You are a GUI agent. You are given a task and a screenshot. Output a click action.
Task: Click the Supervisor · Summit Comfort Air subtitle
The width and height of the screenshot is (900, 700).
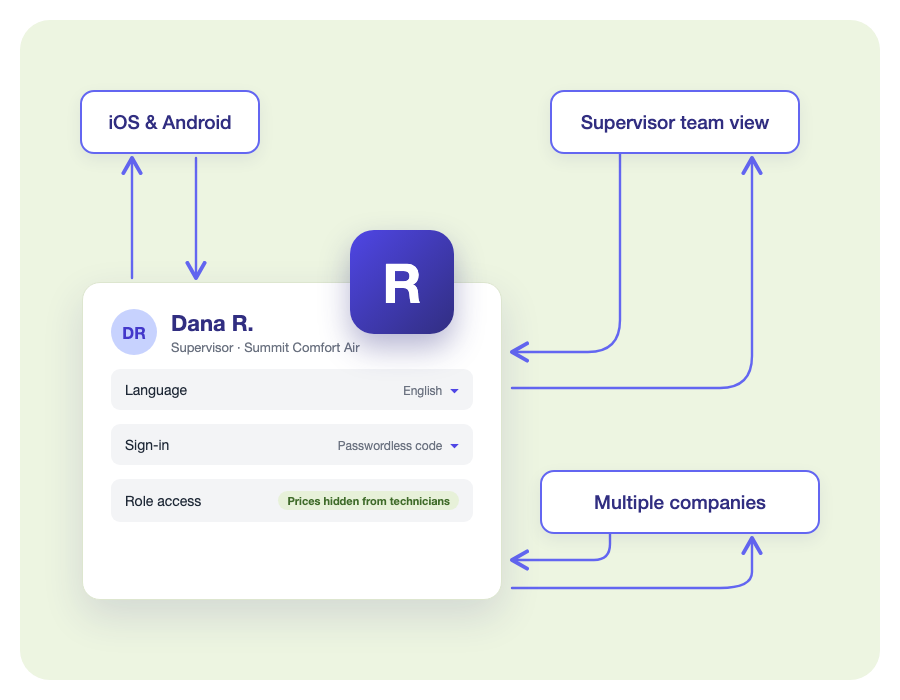[x=265, y=348]
